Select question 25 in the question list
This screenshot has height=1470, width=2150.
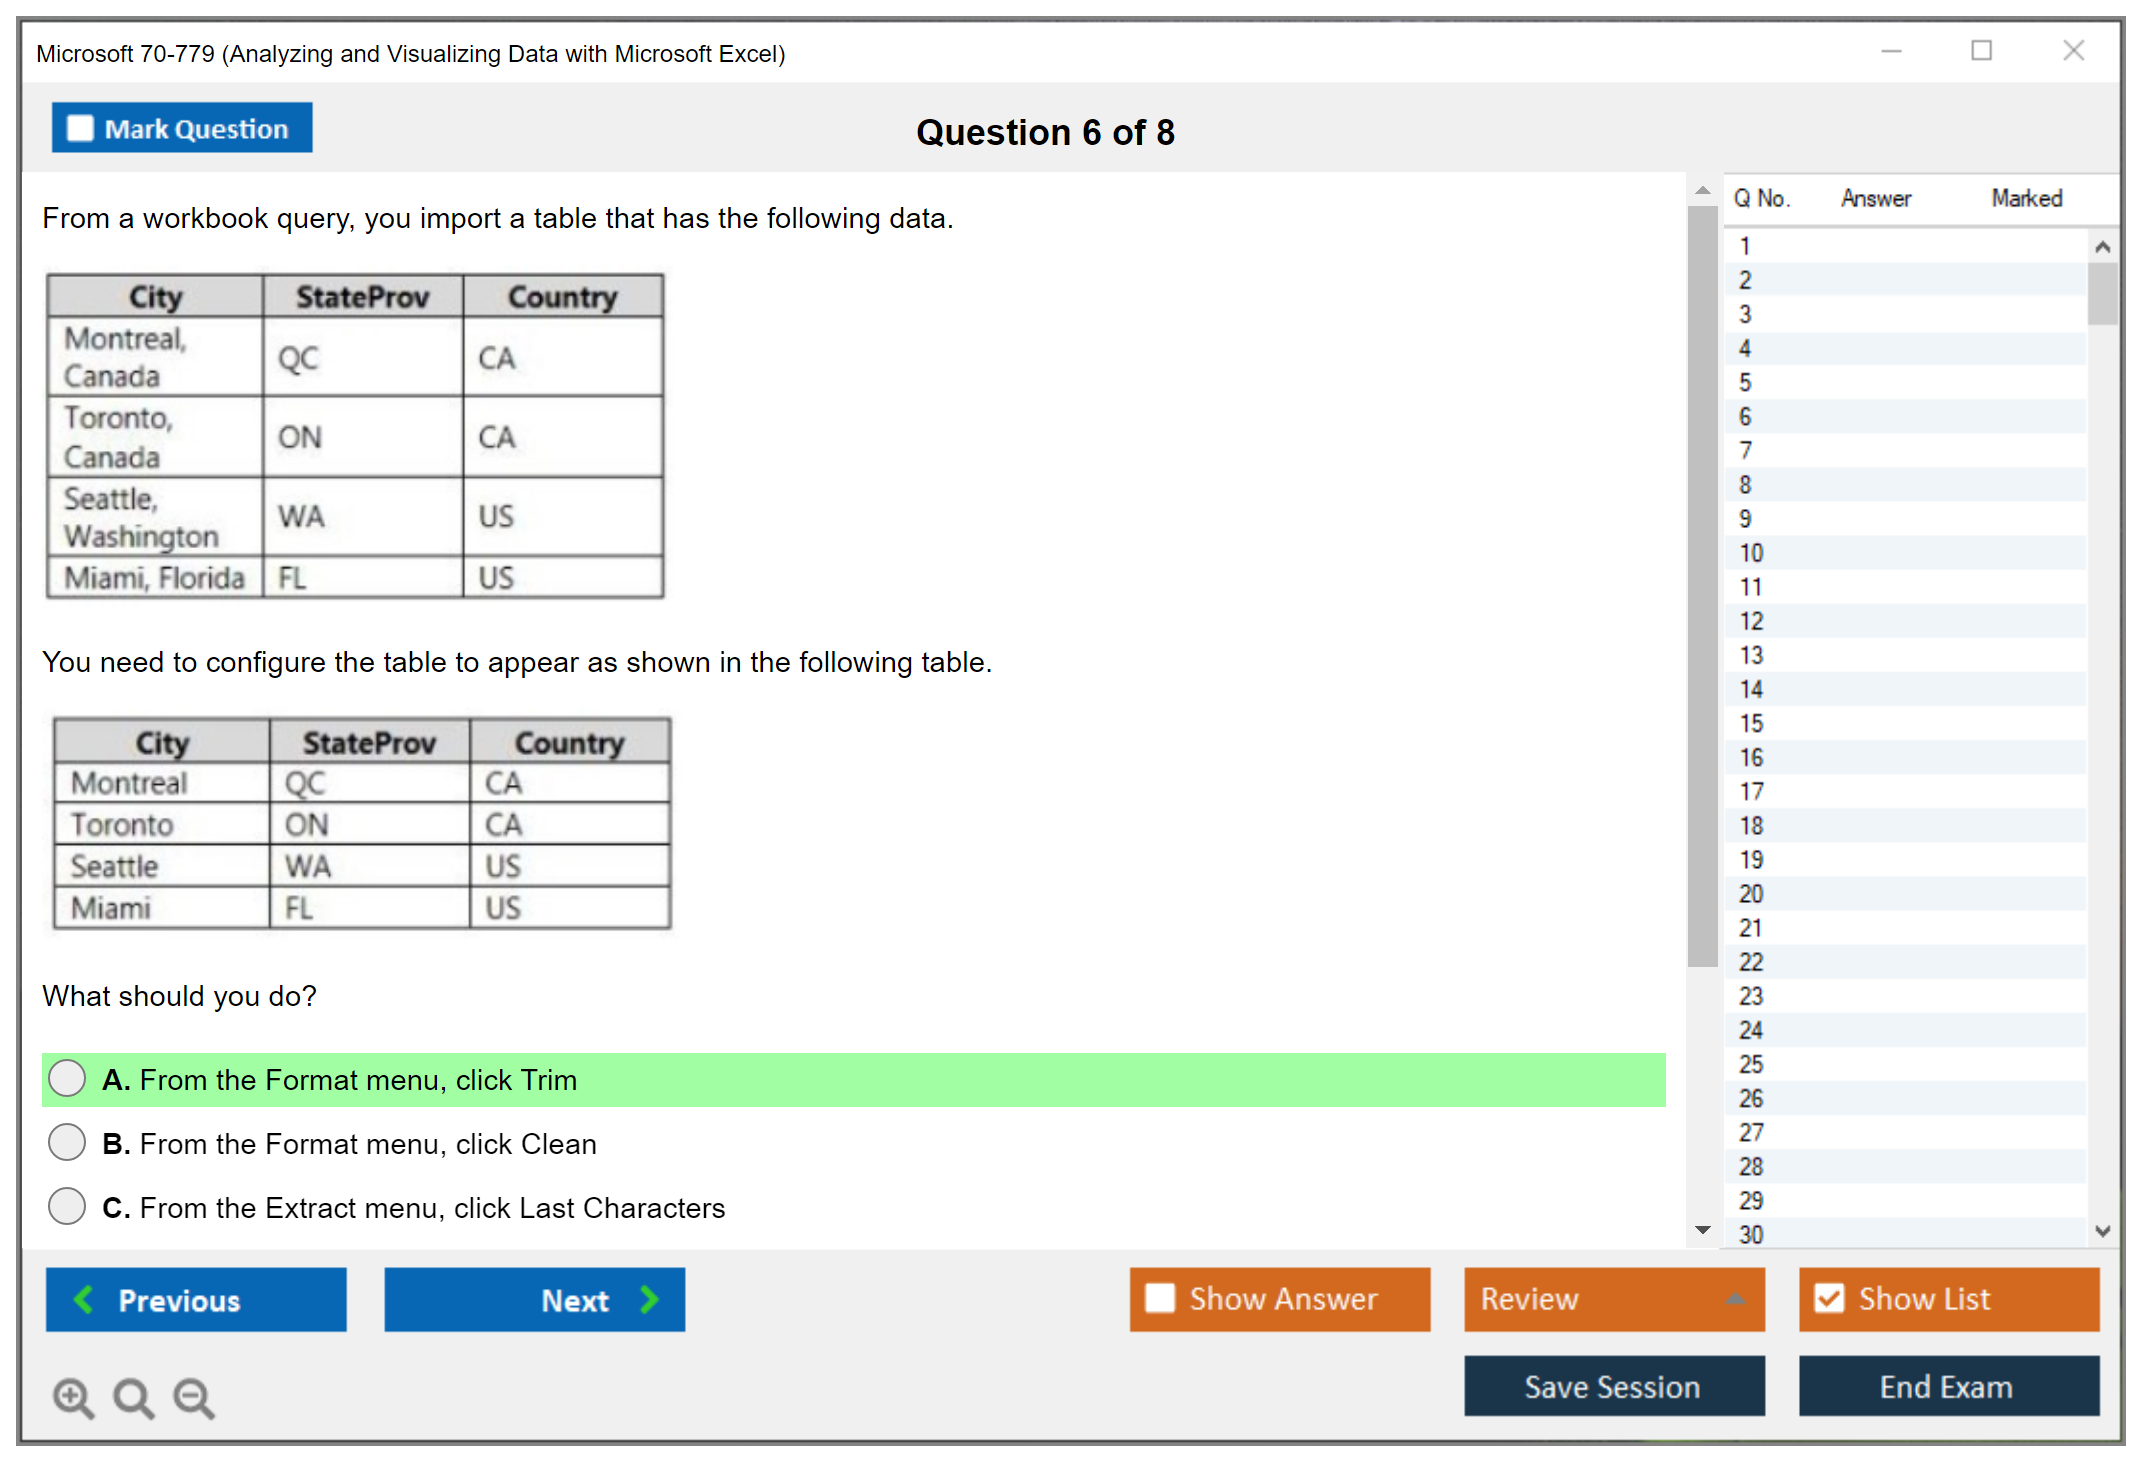(1751, 1064)
